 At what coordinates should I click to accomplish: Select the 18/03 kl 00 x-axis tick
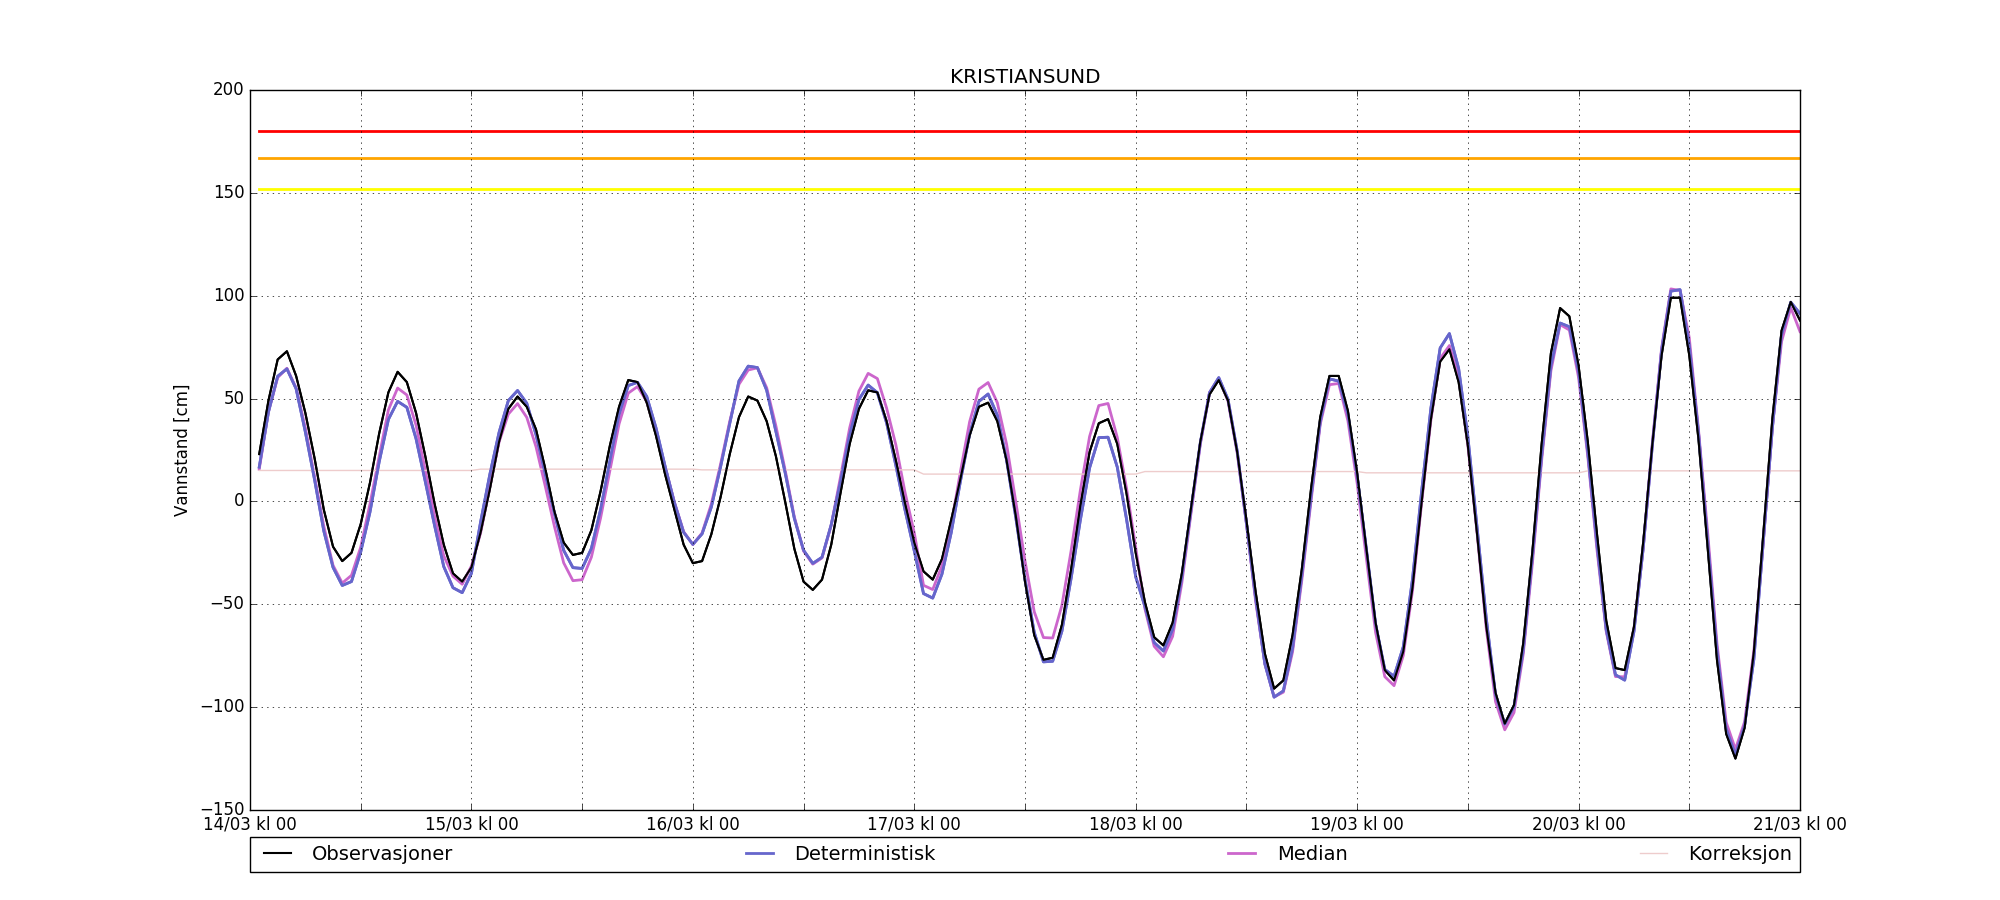[x=1135, y=825]
